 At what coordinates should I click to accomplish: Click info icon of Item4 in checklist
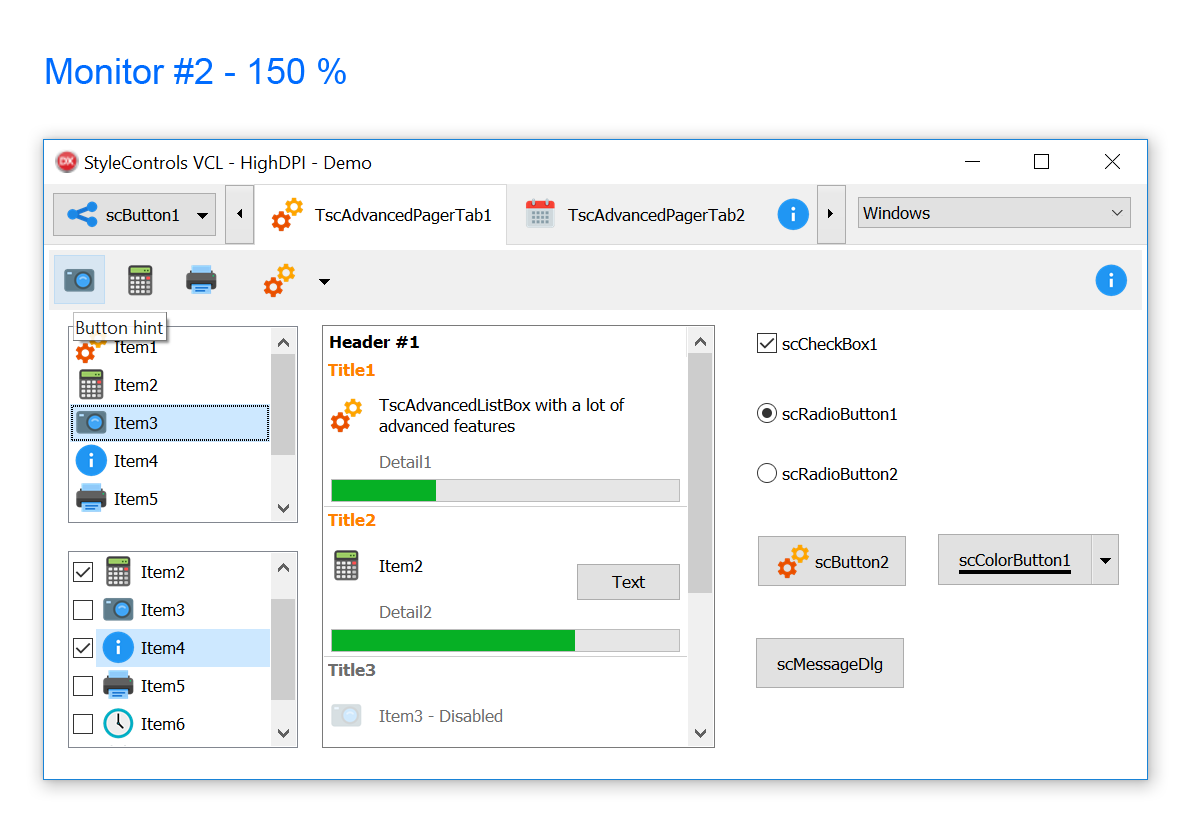118,647
